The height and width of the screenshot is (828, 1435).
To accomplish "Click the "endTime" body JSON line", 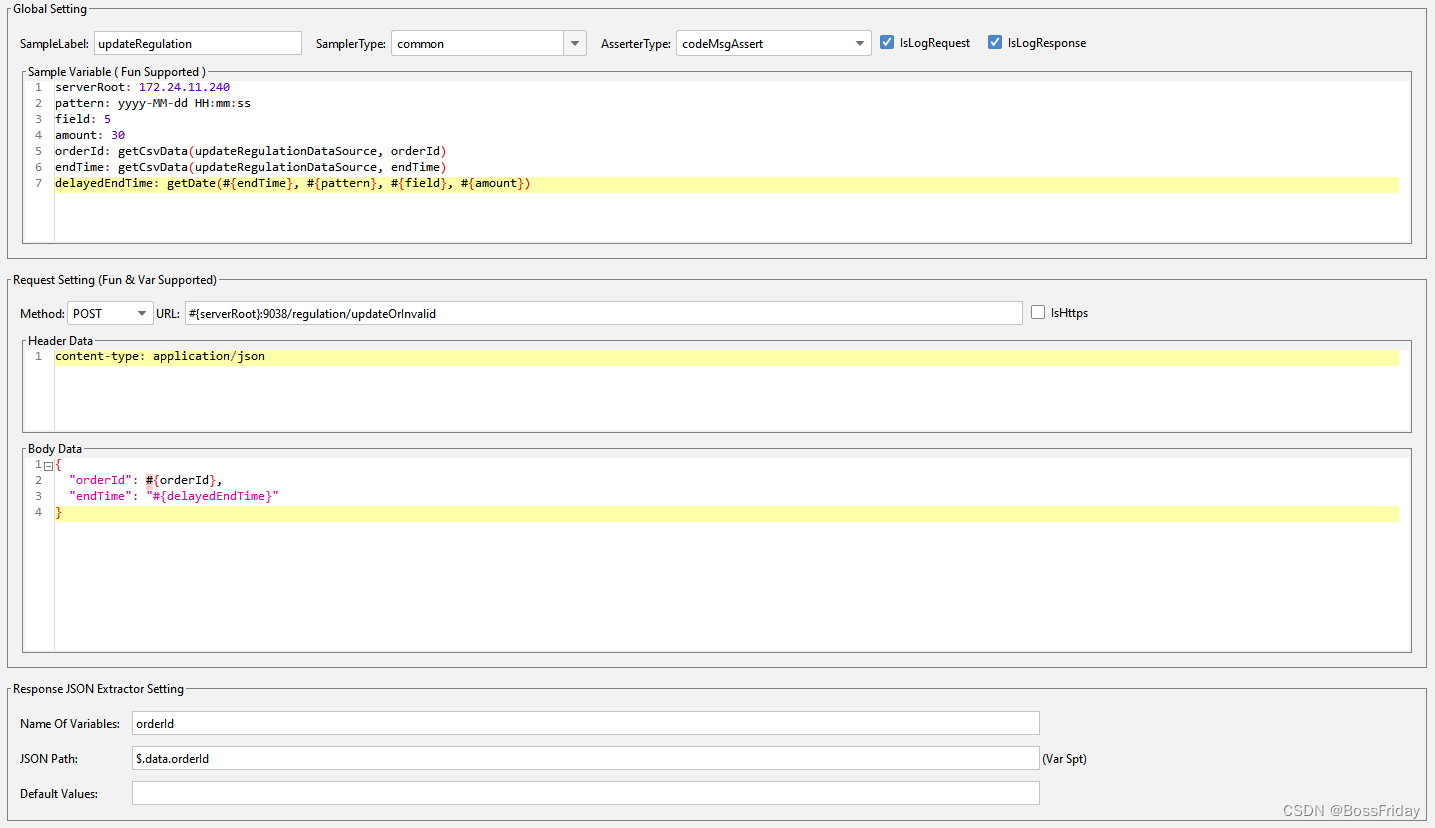I will click(x=174, y=496).
